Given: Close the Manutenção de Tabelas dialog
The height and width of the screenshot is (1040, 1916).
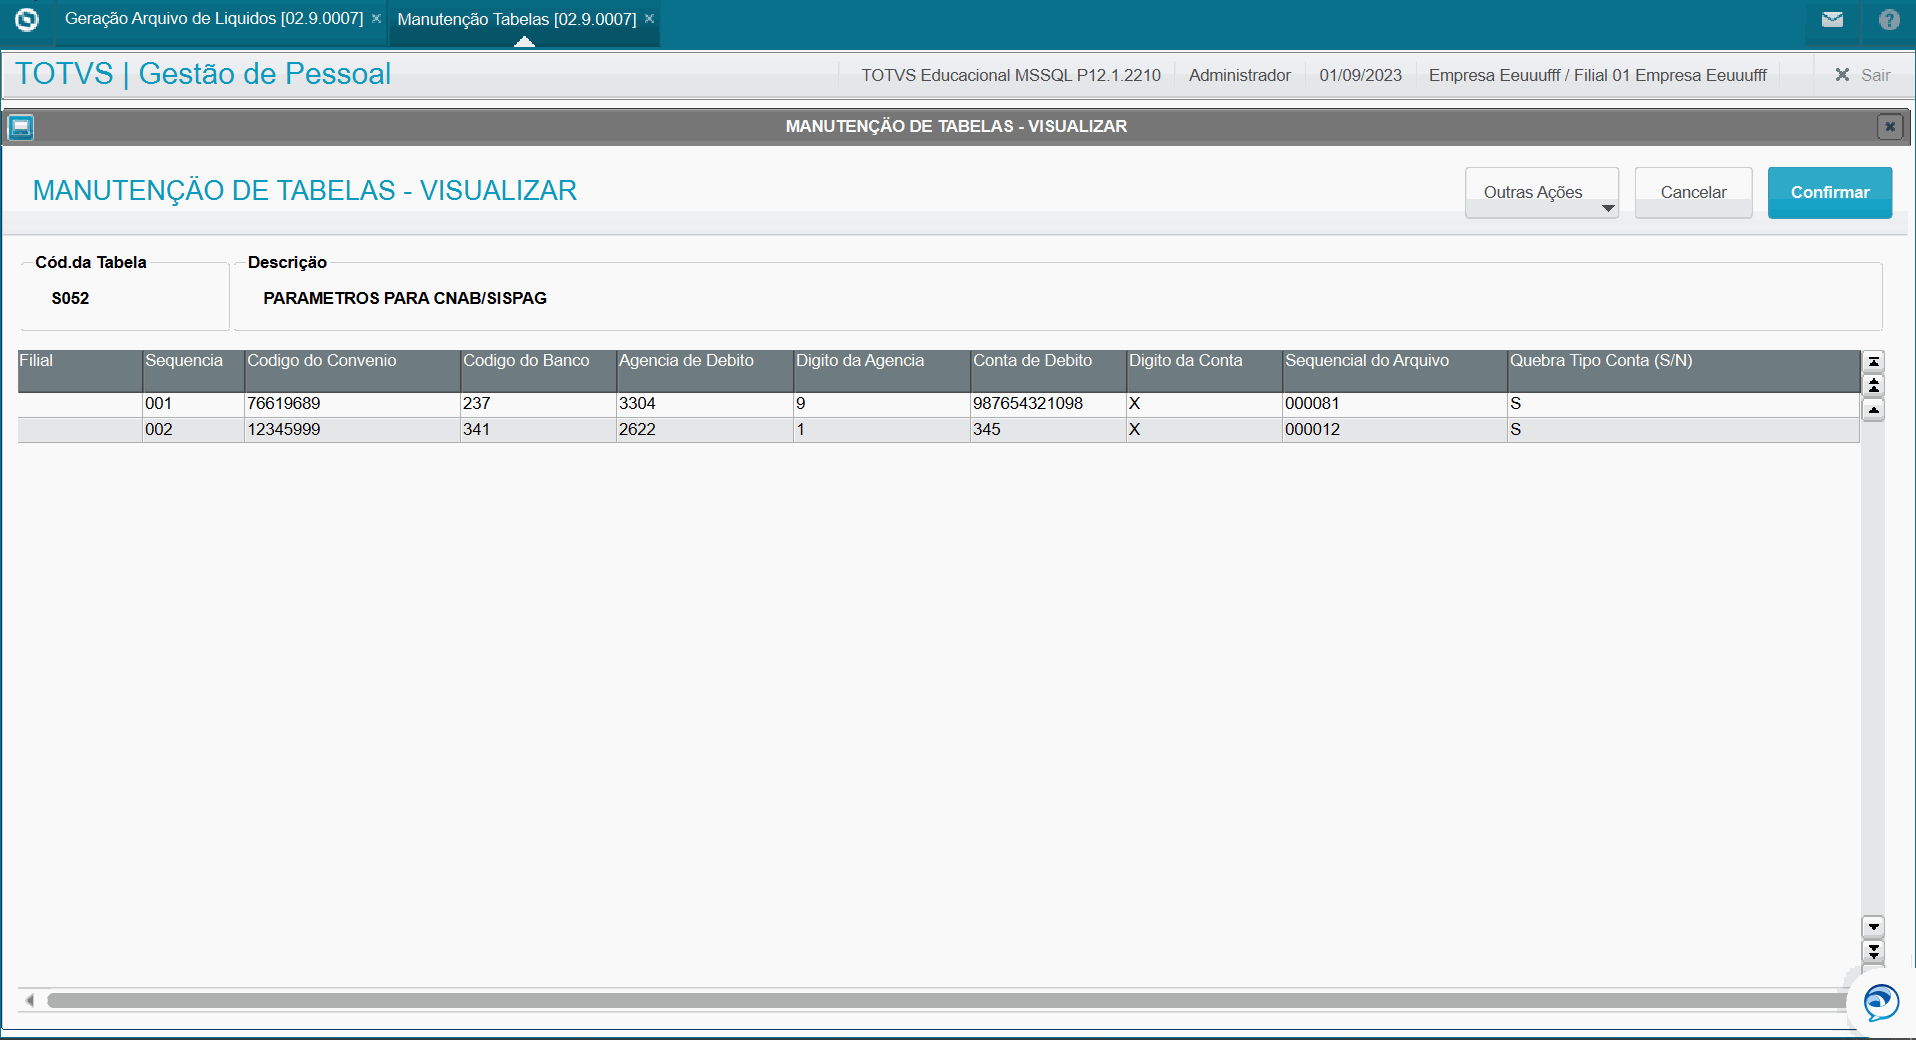Looking at the screenshot, I should [1889, 127].
